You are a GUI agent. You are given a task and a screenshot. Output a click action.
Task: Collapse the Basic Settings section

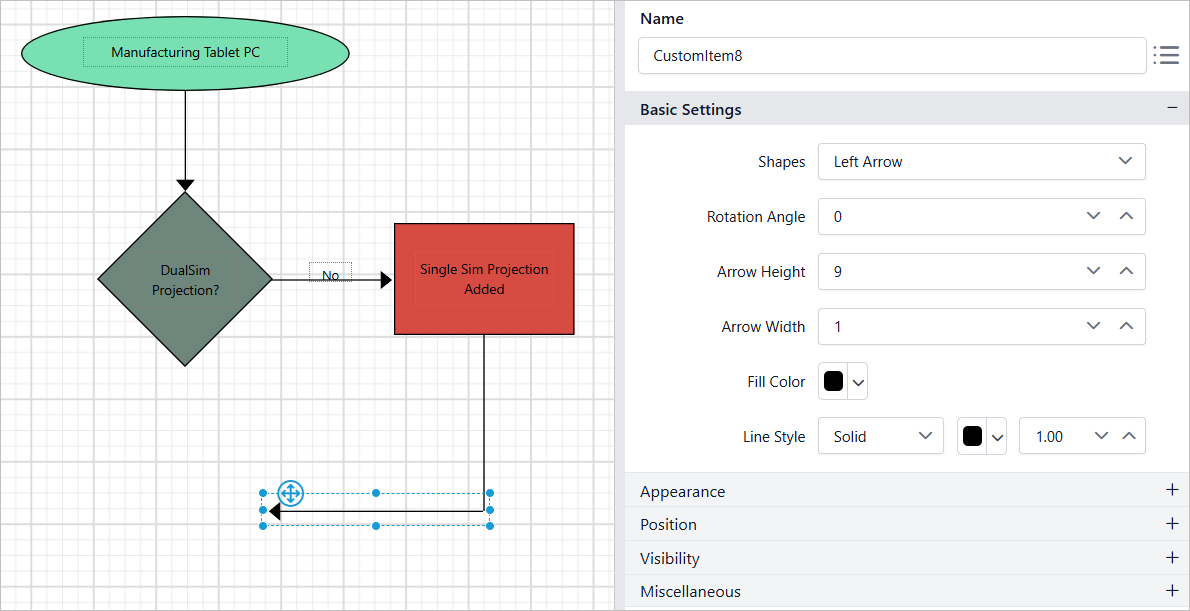click(x=1171, y=109)
